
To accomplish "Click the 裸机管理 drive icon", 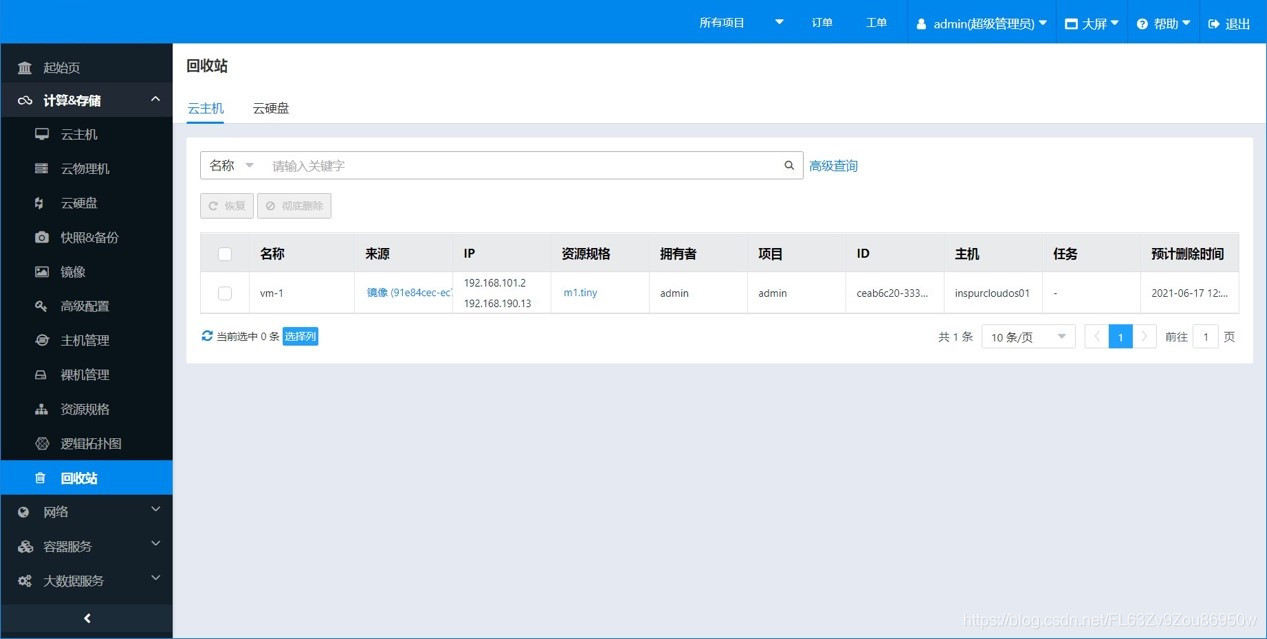I will pos(42,375).
